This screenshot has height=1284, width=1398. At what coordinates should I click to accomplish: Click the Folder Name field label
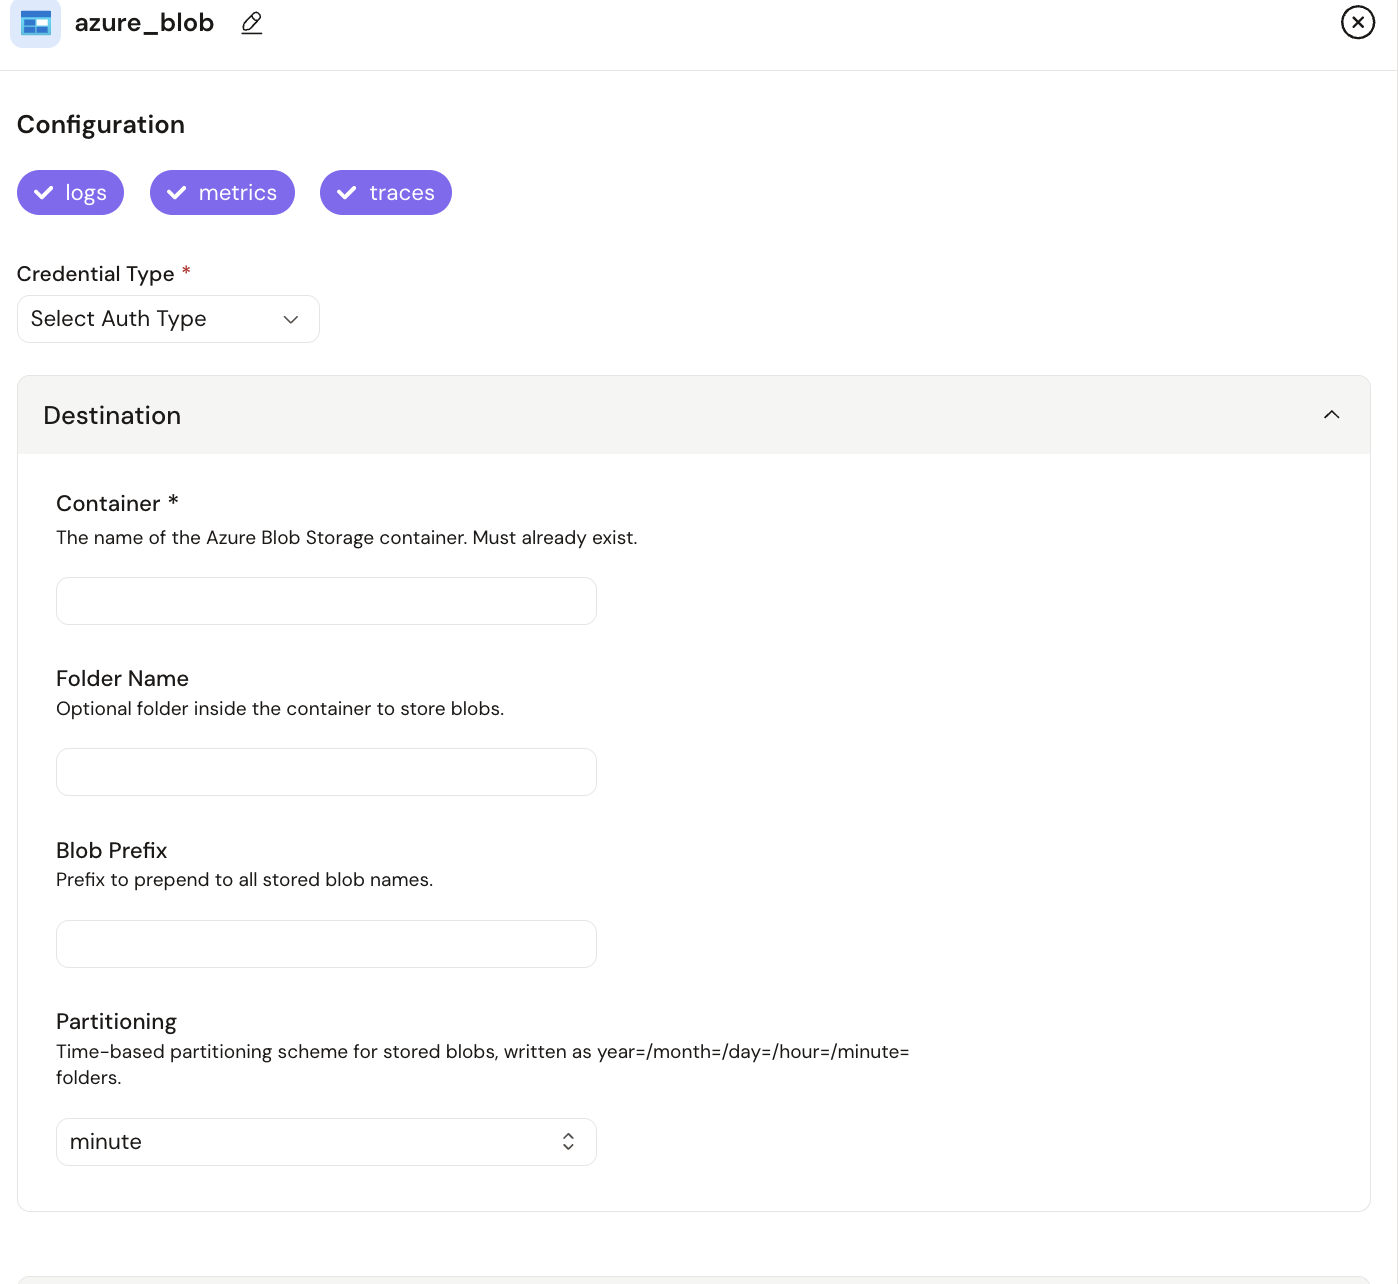point(122,679)
